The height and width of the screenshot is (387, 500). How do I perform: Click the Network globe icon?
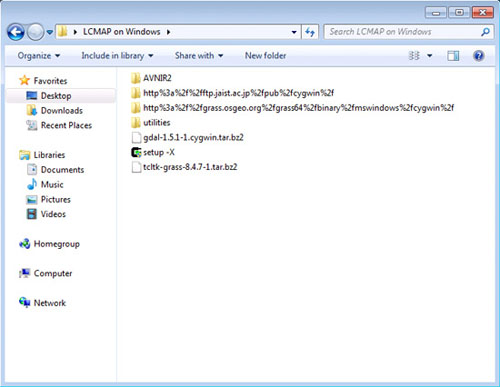pyautogui.click(x=24, y=303)
